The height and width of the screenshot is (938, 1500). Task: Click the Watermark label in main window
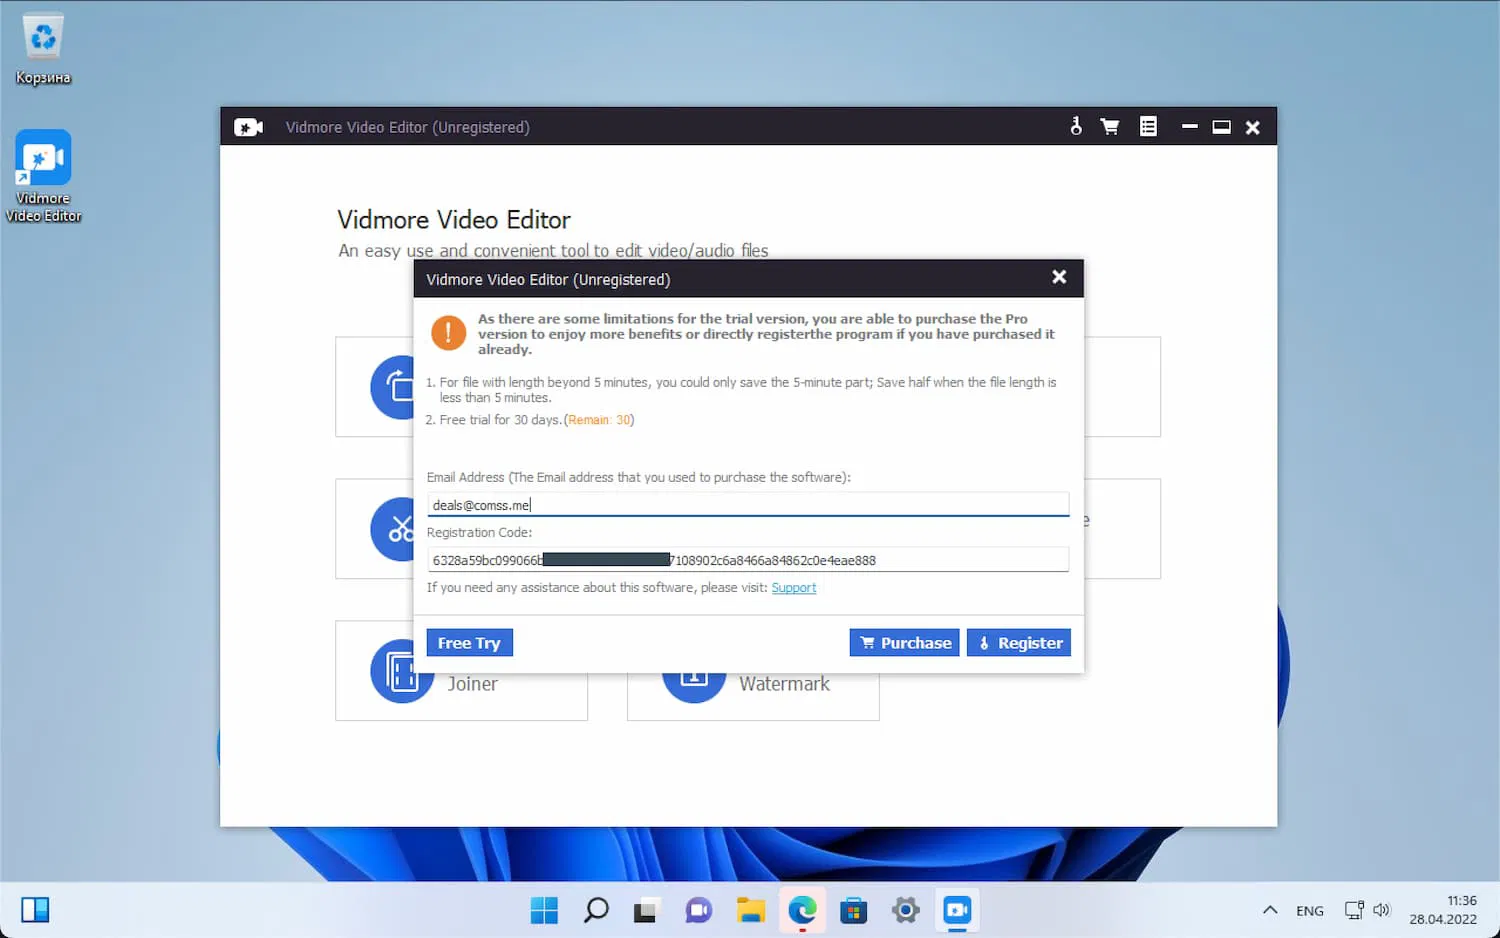pyautogui.click(x=784, y=684)
